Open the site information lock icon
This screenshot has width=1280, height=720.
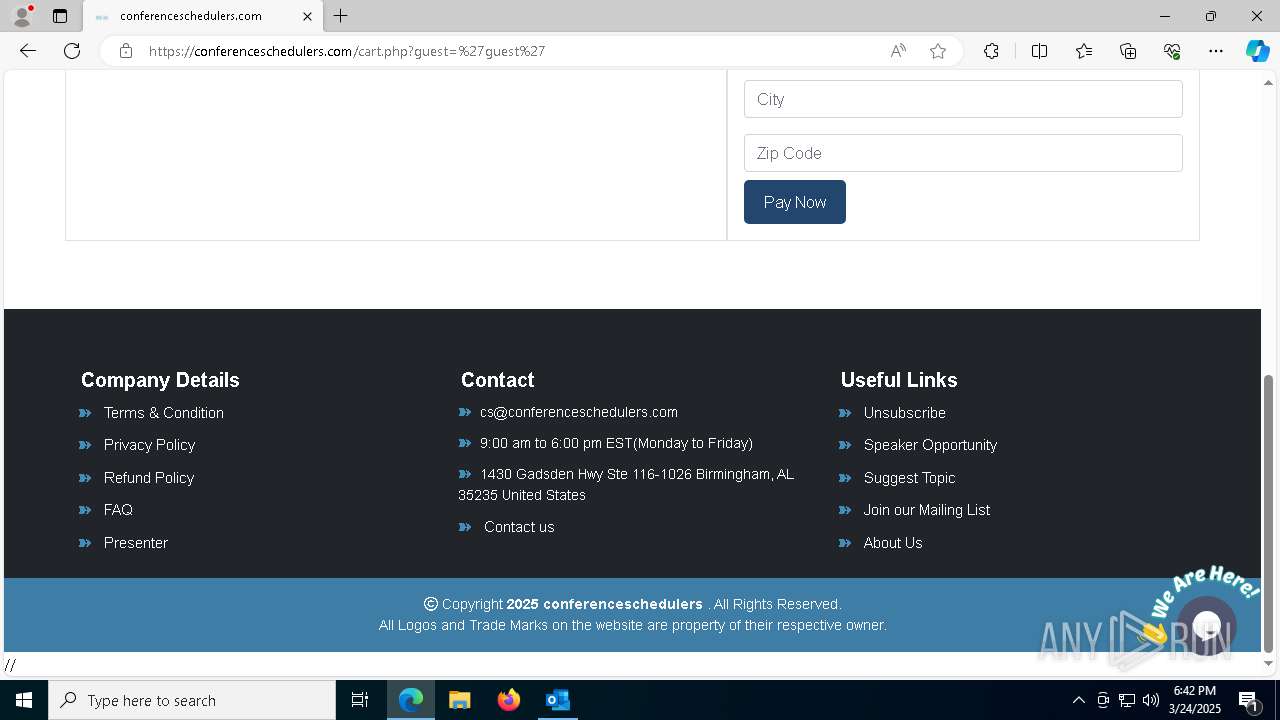tap(126, 51)
